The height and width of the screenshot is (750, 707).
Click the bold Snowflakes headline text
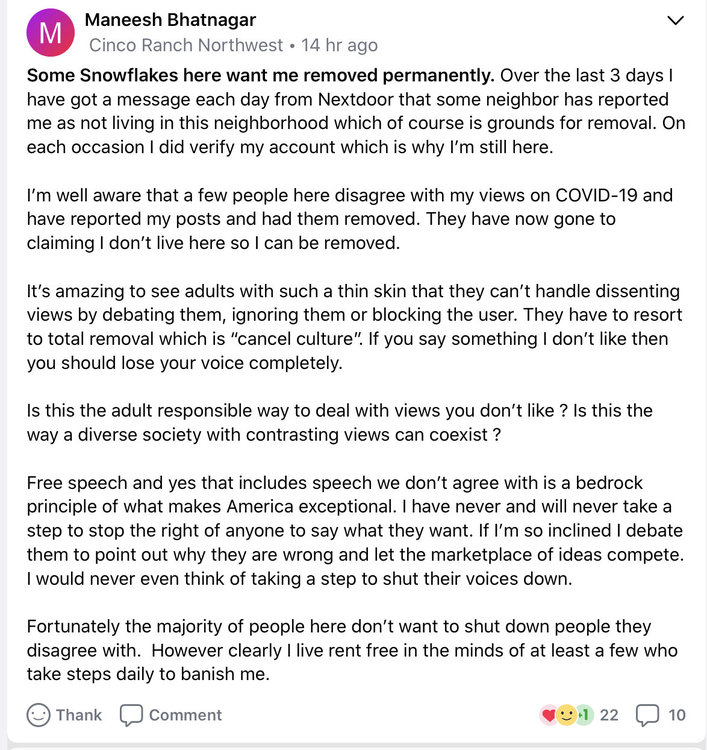[260, 76]
